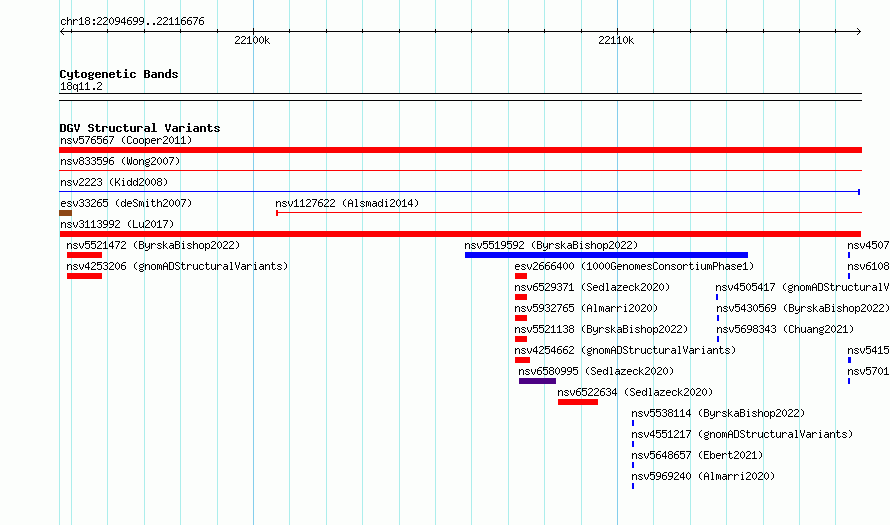
Task: Click the wide blue bar for nsv5519592
Action: (606, 255)
